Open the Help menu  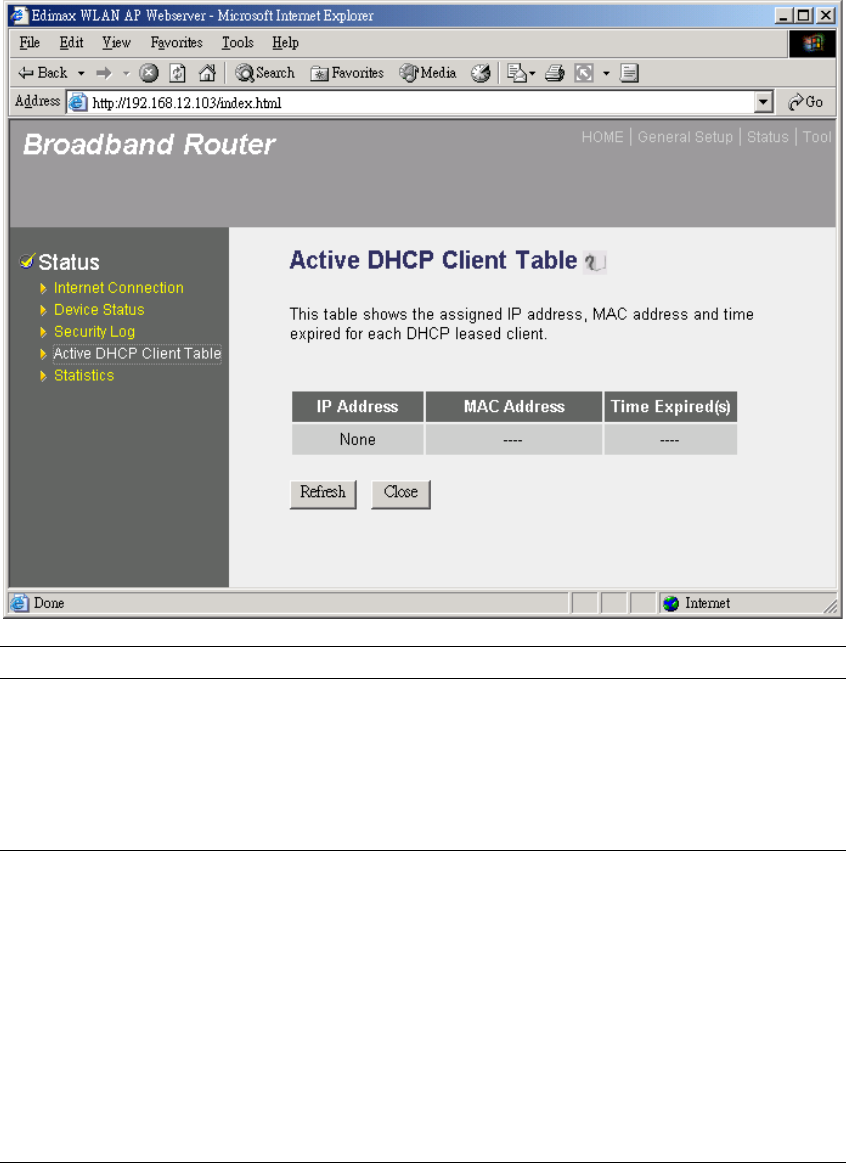(285, 42)
